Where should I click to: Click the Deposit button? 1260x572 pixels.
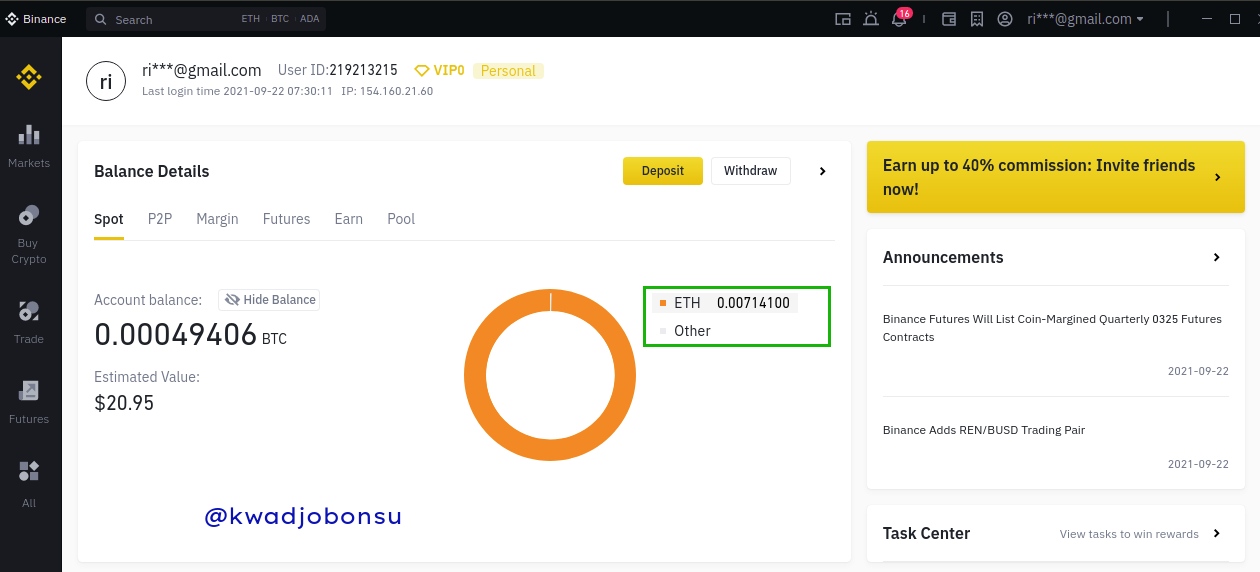point(663,171)
